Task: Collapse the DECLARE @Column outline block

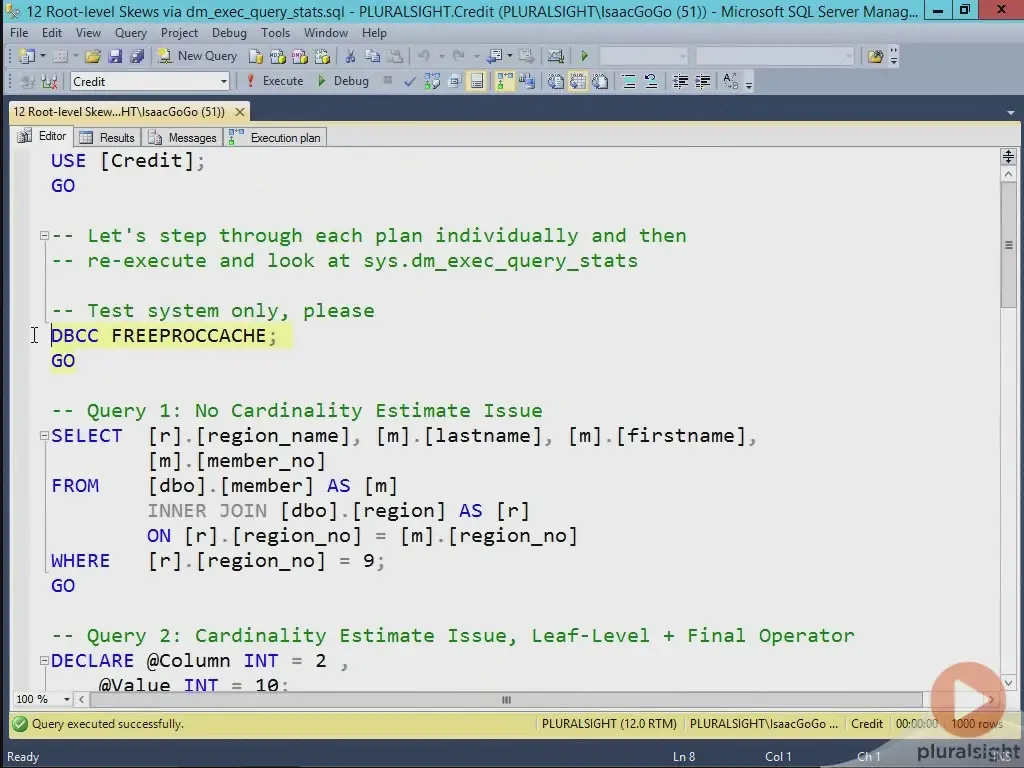Action: (x=44, y=661)
